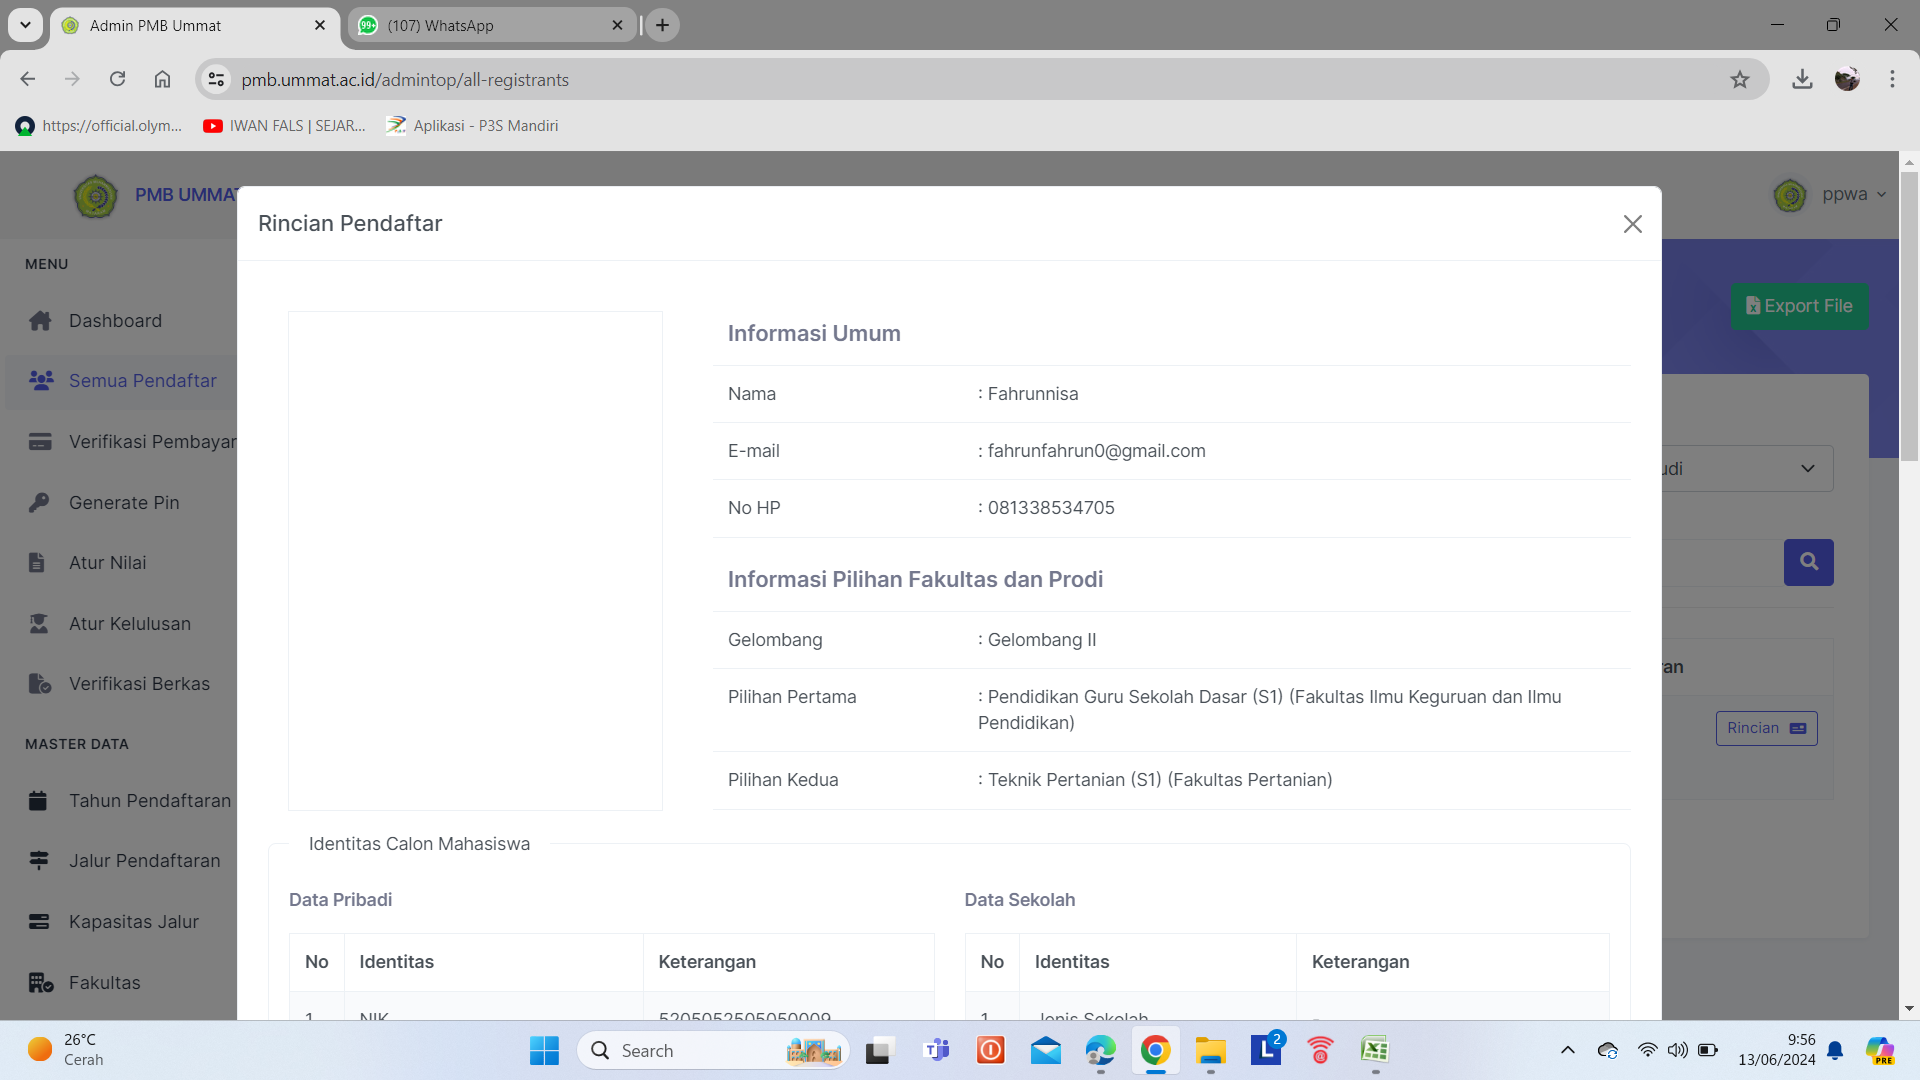Open Chrome downloads icon
Viewport: 1920px width, 1080px height.
[x=1802, y=80]
